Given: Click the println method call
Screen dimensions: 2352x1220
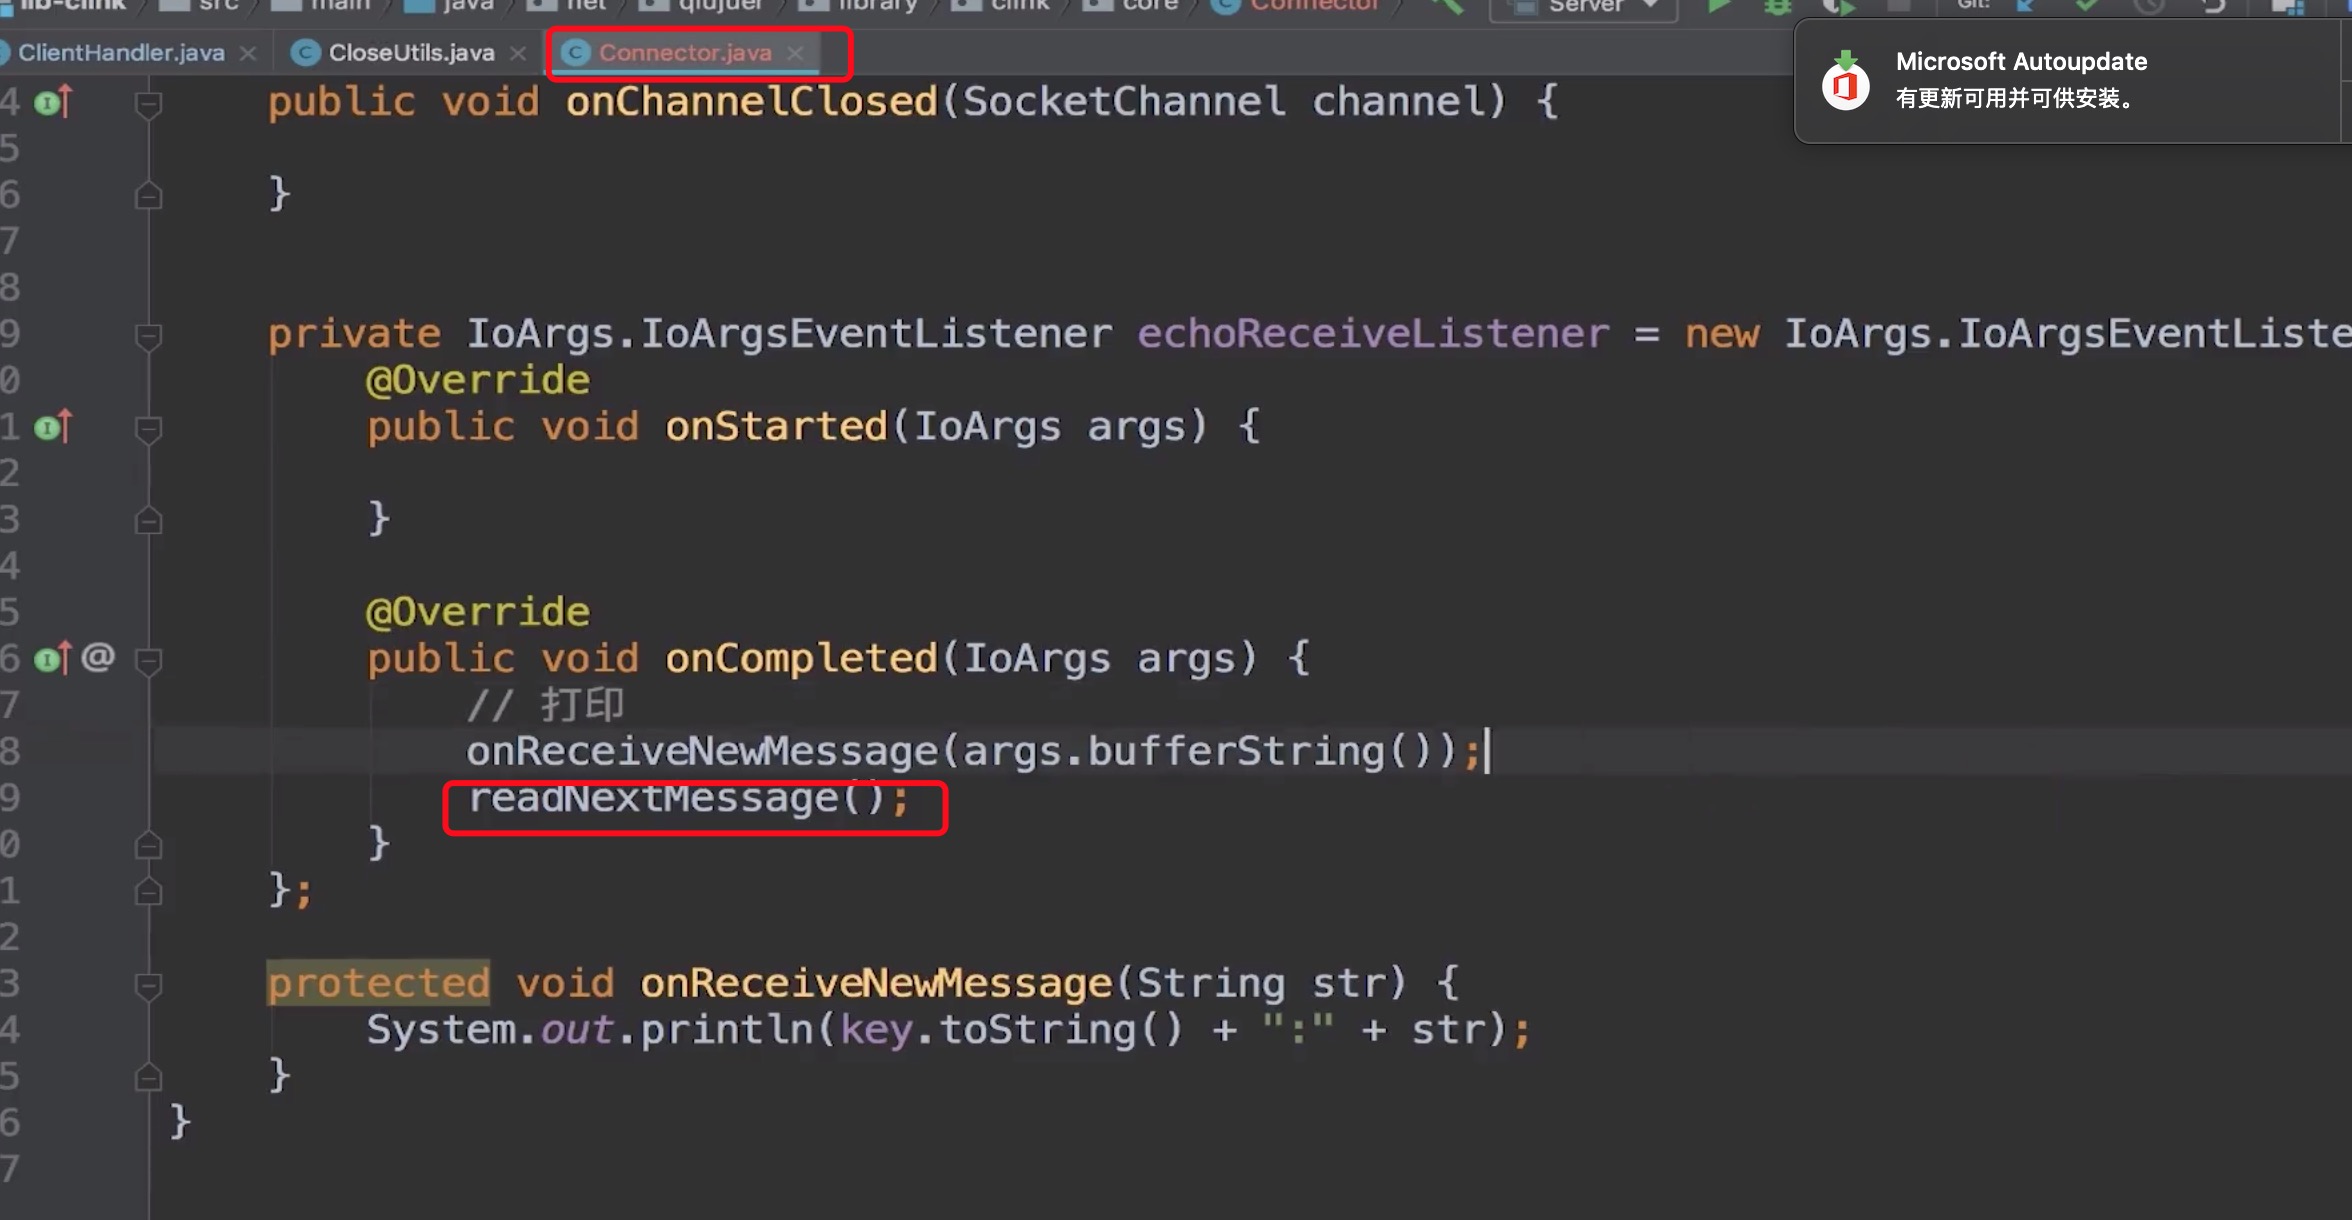Looking at the screenshot, I should click(x=727, y=1030).
